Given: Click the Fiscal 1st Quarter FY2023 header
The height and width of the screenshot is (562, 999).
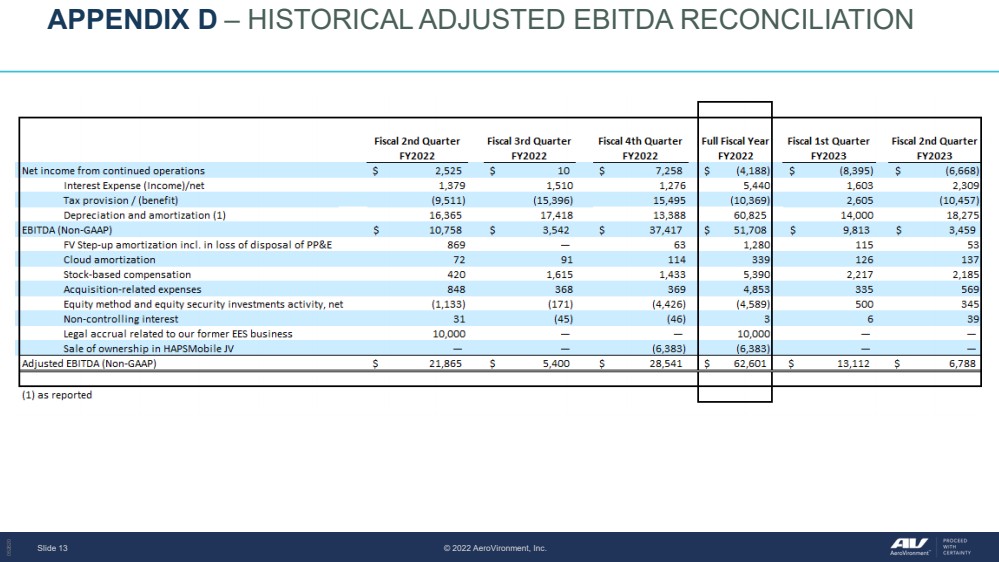Looking at the screenshot, I should [x=828, y=148].
